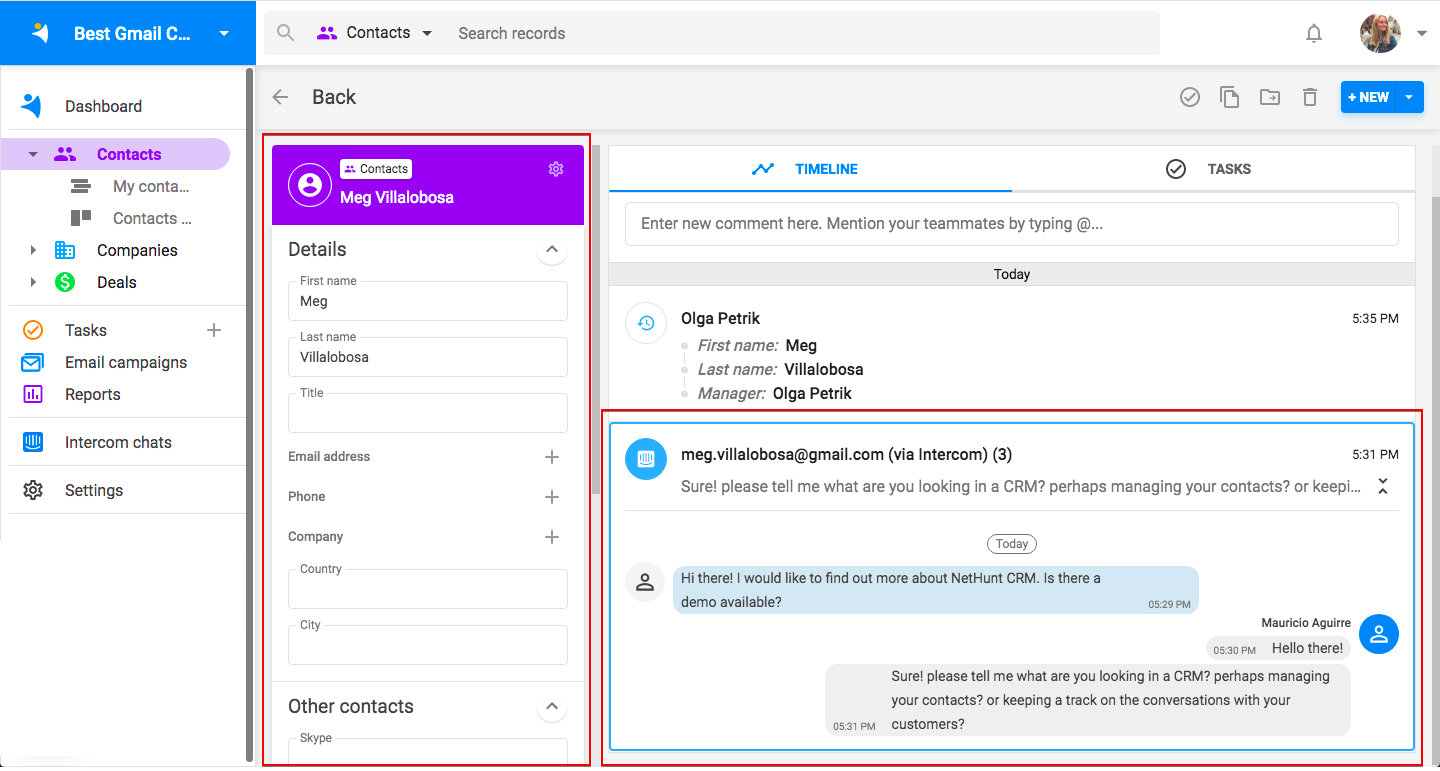Click Mauricio Aguirre's blue avatar
Image resolution: width=1440 pixels, height=771 pixels.
[x=1379, y=633]
